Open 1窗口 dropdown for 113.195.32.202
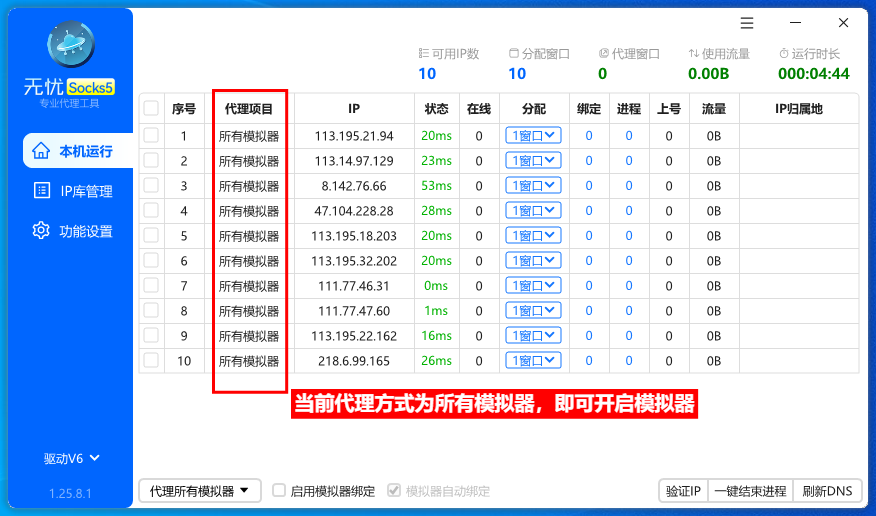This screenshot has width=876, height=516. pos(533,261)
